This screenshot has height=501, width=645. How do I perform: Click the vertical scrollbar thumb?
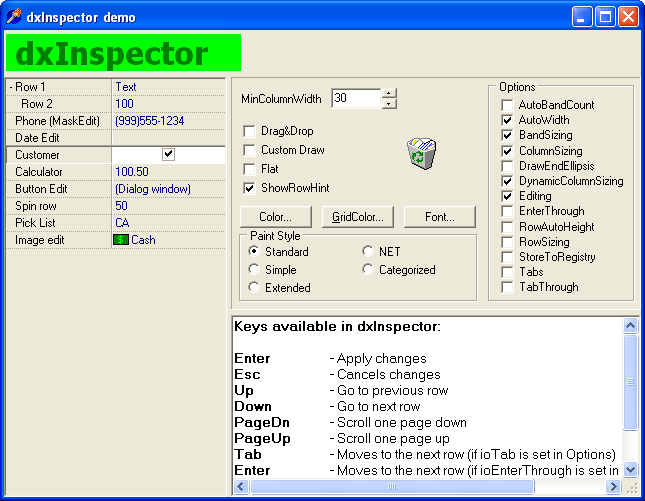[x=630, y=382]
